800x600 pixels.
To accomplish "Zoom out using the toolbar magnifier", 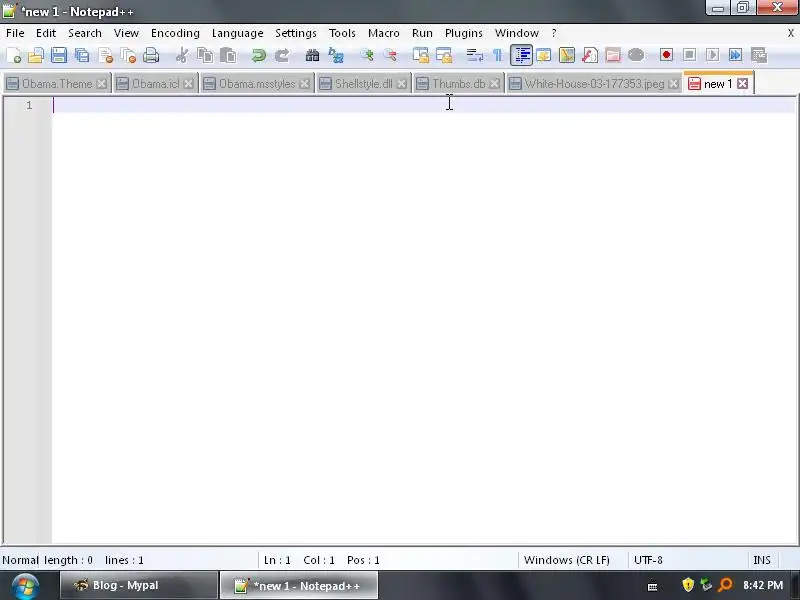I will 390,55.
